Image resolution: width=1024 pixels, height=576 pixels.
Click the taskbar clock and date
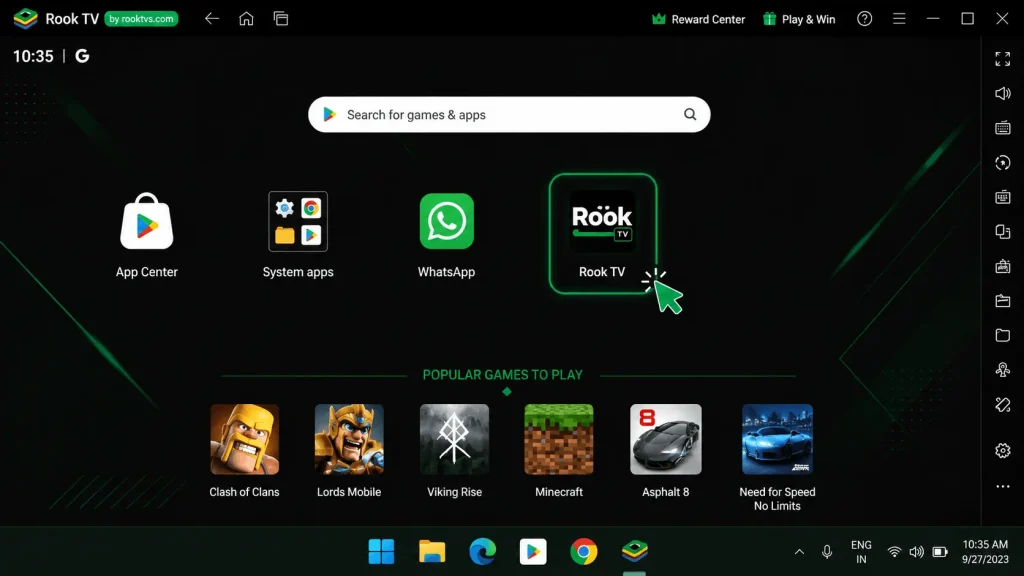click(985, 552)
